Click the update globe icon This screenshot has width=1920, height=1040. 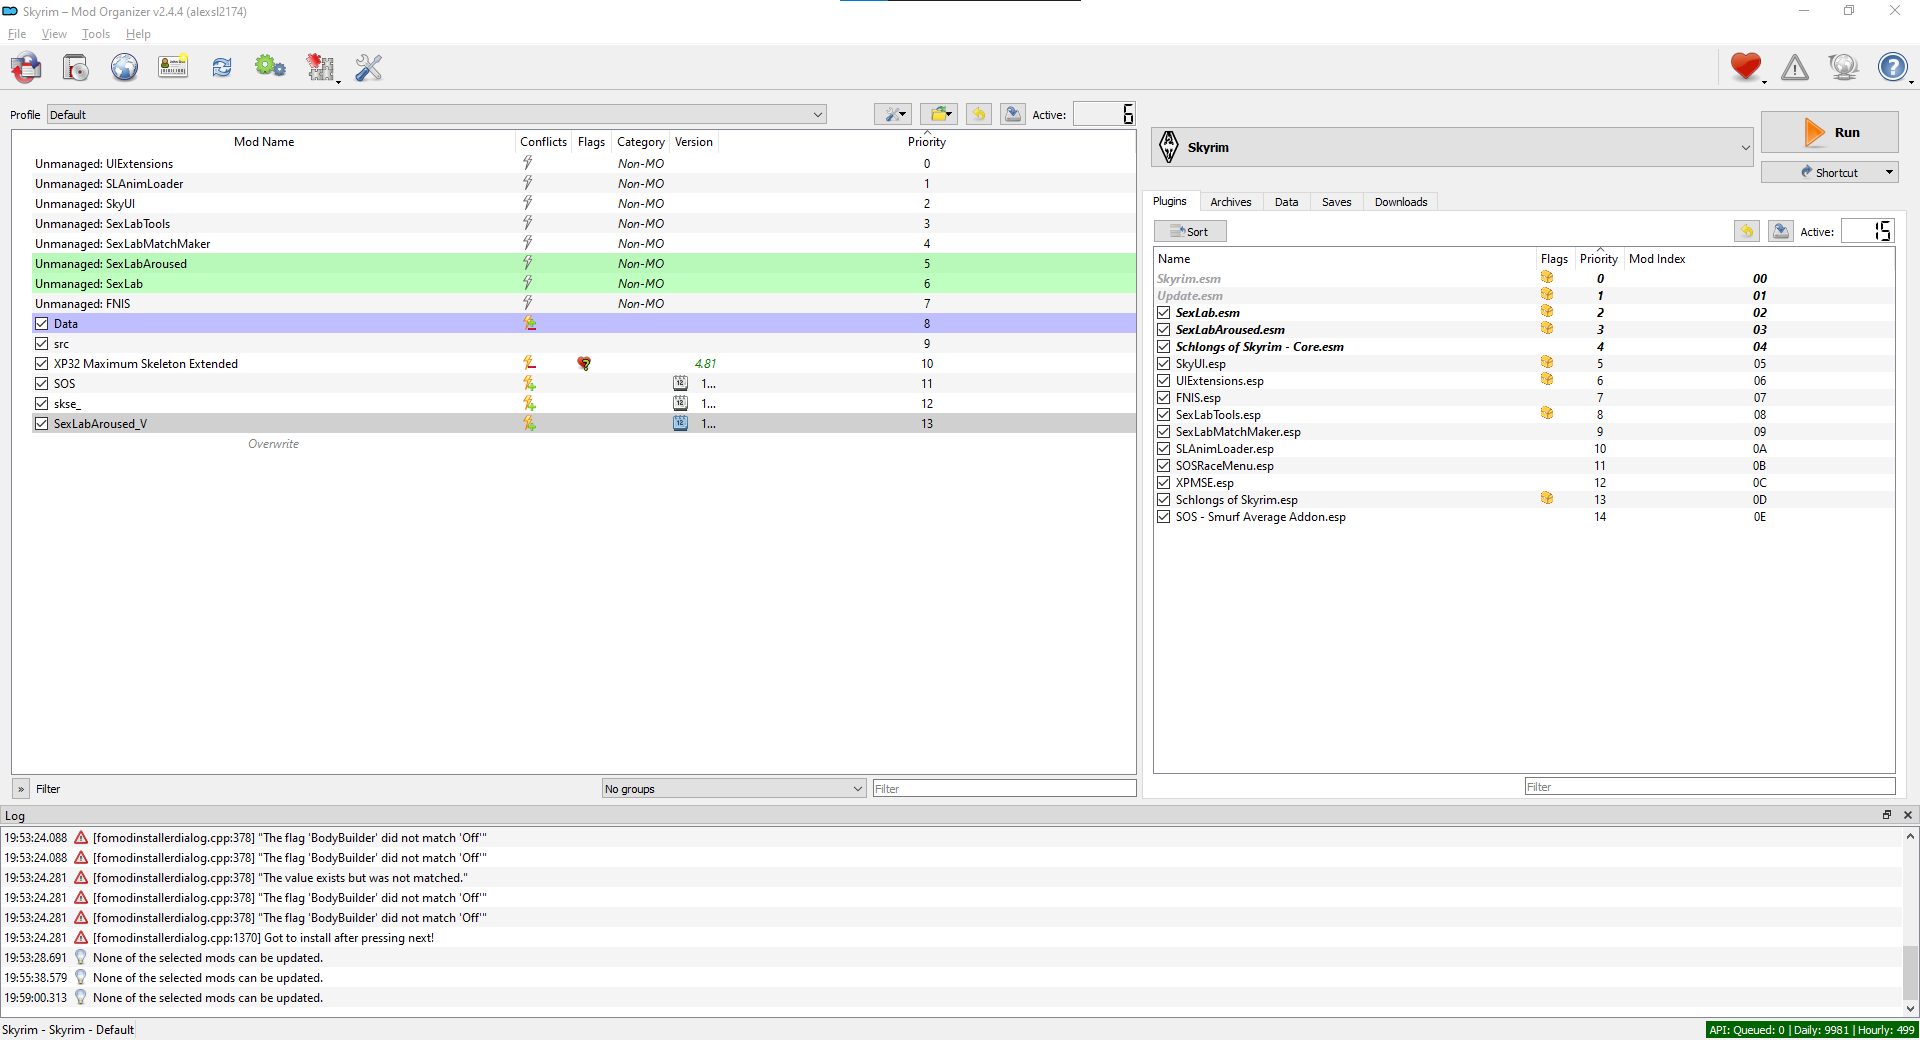(1843, 67)
